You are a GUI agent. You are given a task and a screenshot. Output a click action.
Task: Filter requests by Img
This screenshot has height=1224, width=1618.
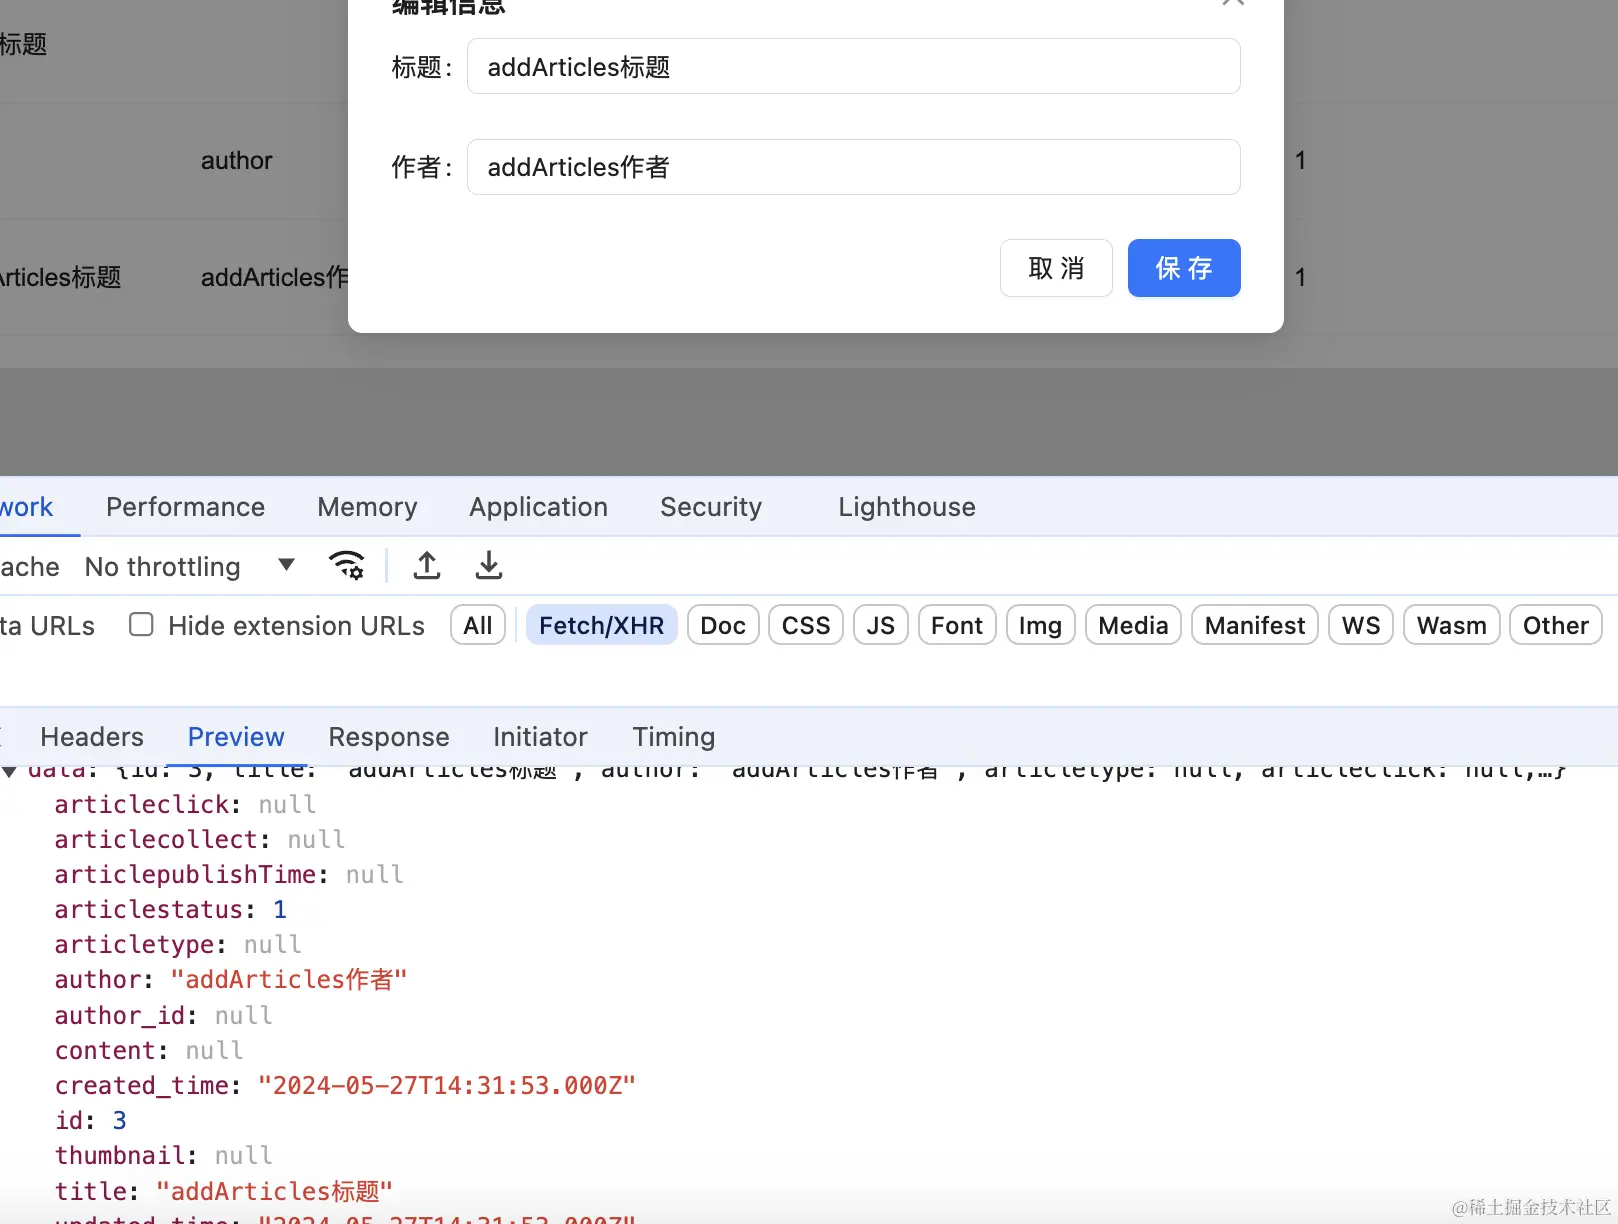1040,625
